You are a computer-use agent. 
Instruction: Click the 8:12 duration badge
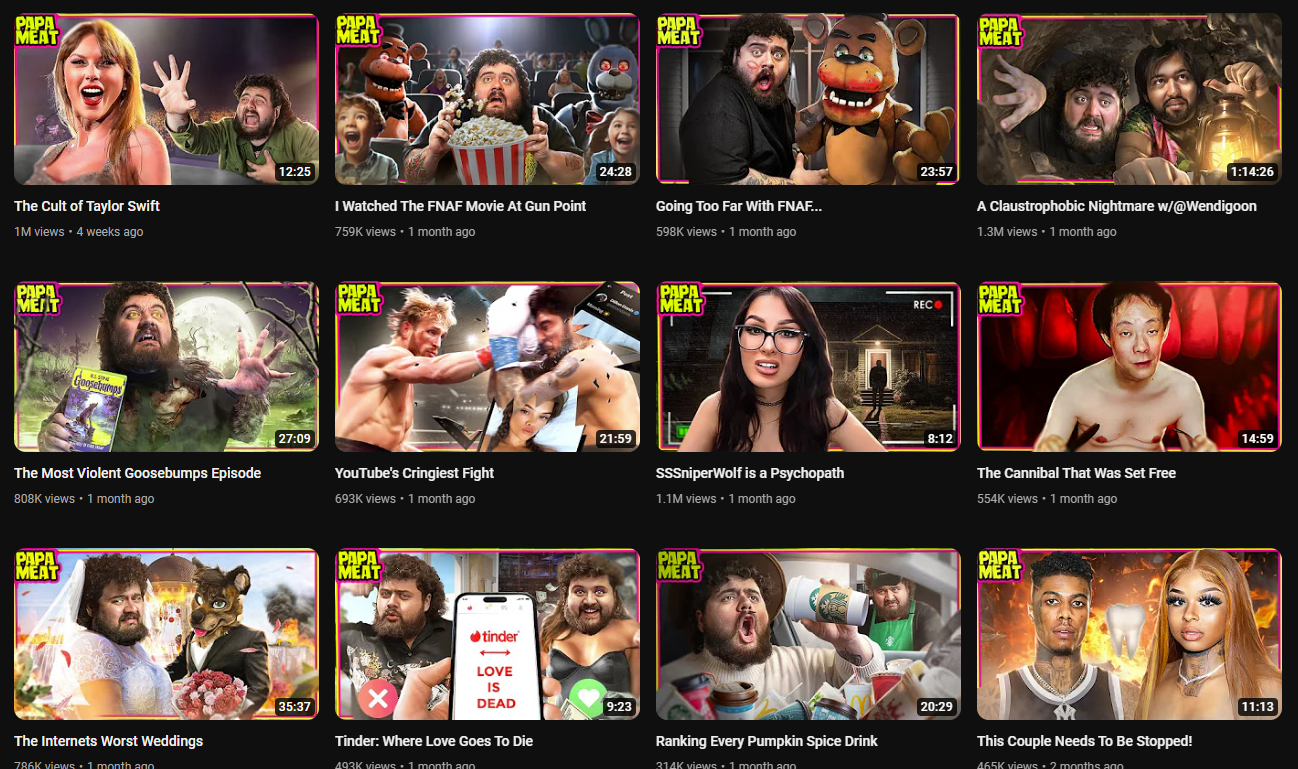pyautogui.click(x=940, y=439)
